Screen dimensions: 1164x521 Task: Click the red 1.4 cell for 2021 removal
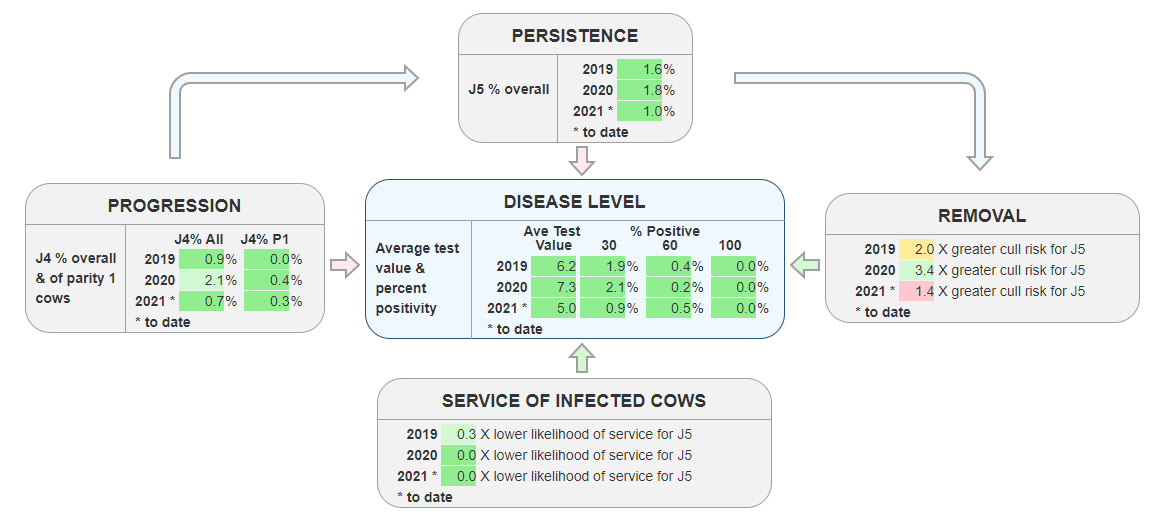click(x=916, y=291)
